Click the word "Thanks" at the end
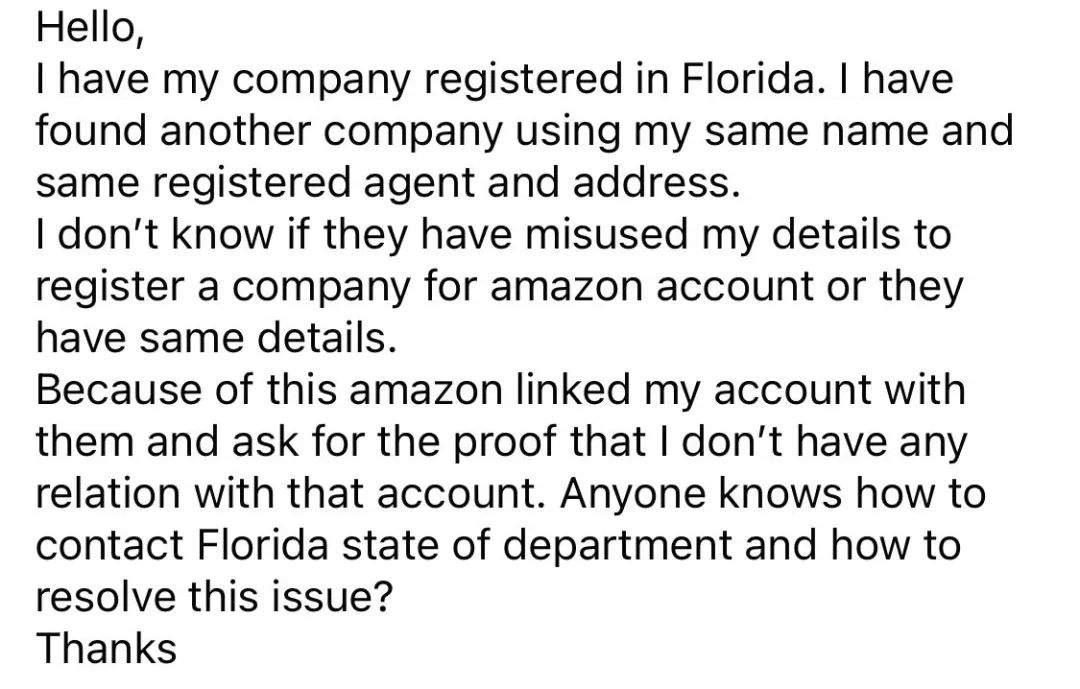This screenshot has width=1080, height=689. coord(107,648)
